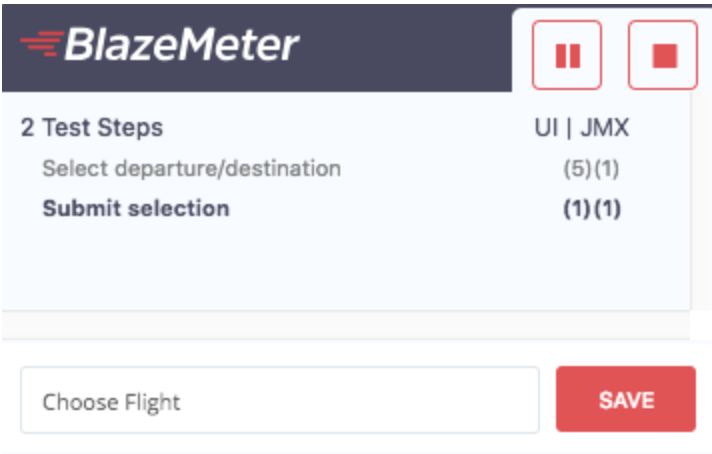
Task: Stop the recording with the square icon
Action: [x=663, y=55]
